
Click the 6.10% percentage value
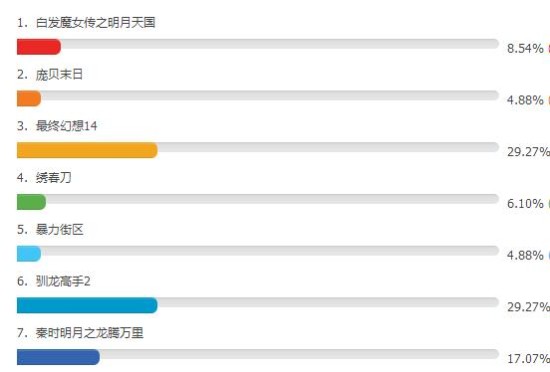click(x=525, y=203)
